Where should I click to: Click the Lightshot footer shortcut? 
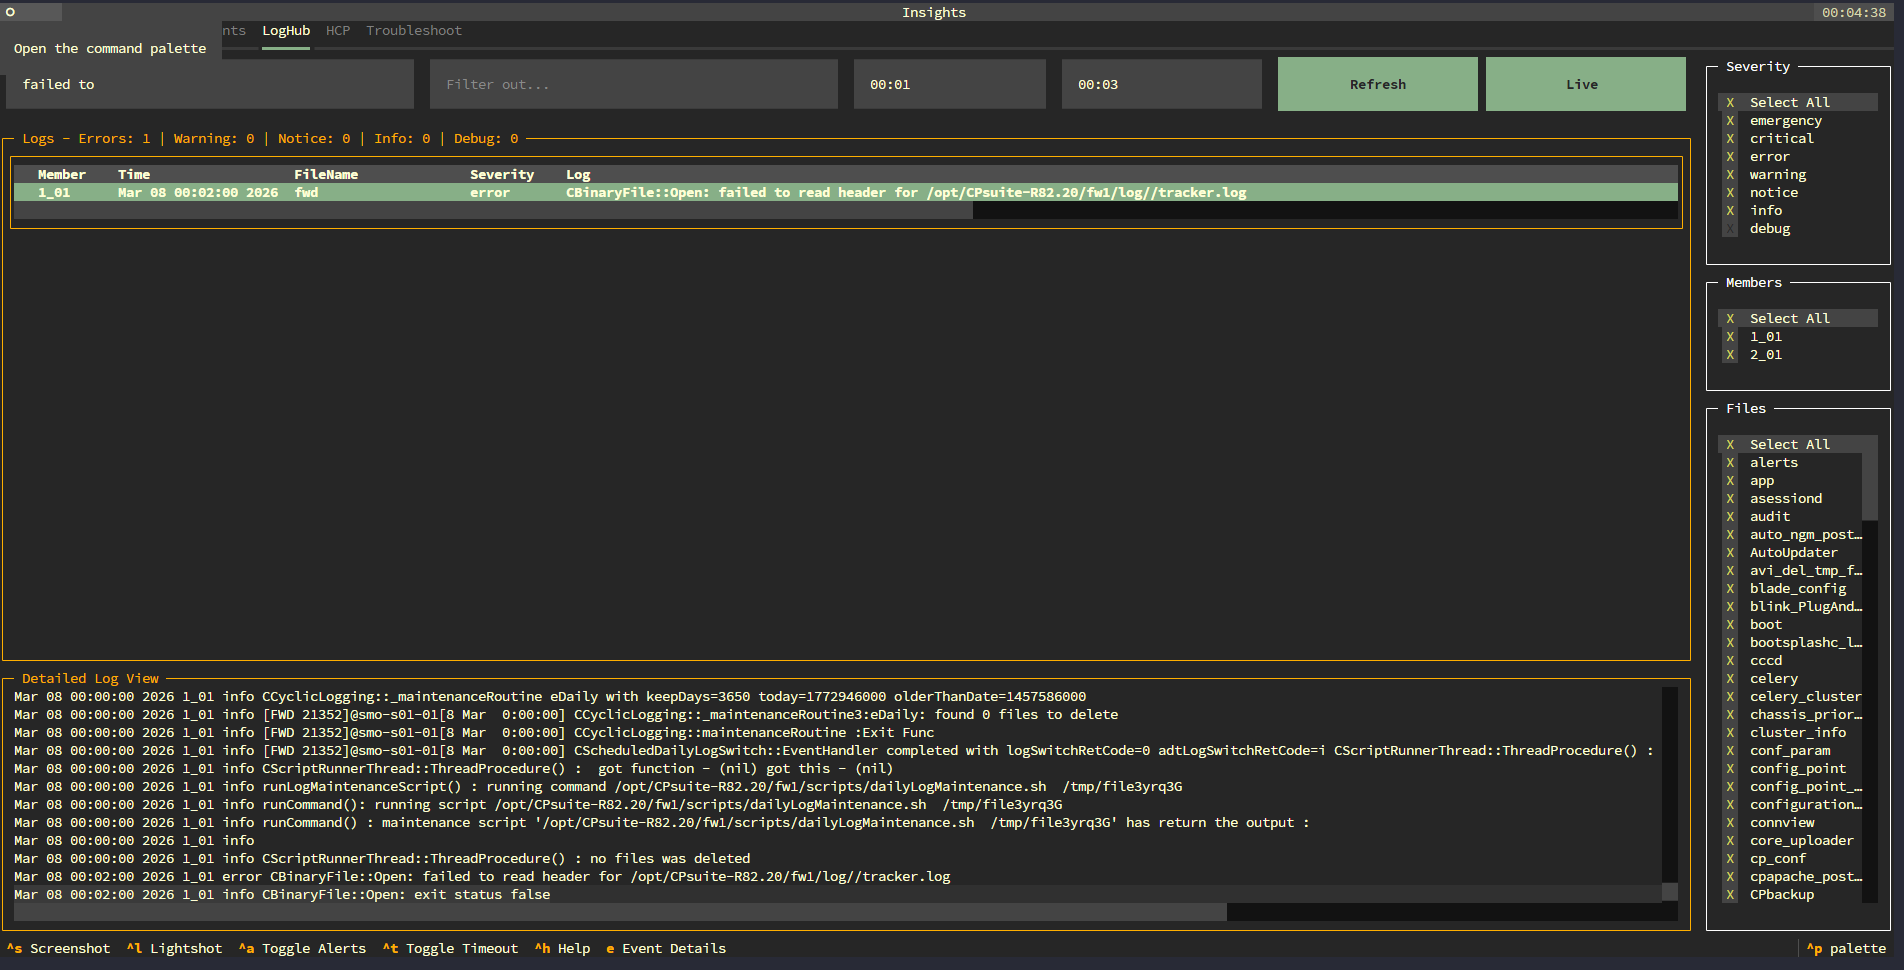click(174, 948)
